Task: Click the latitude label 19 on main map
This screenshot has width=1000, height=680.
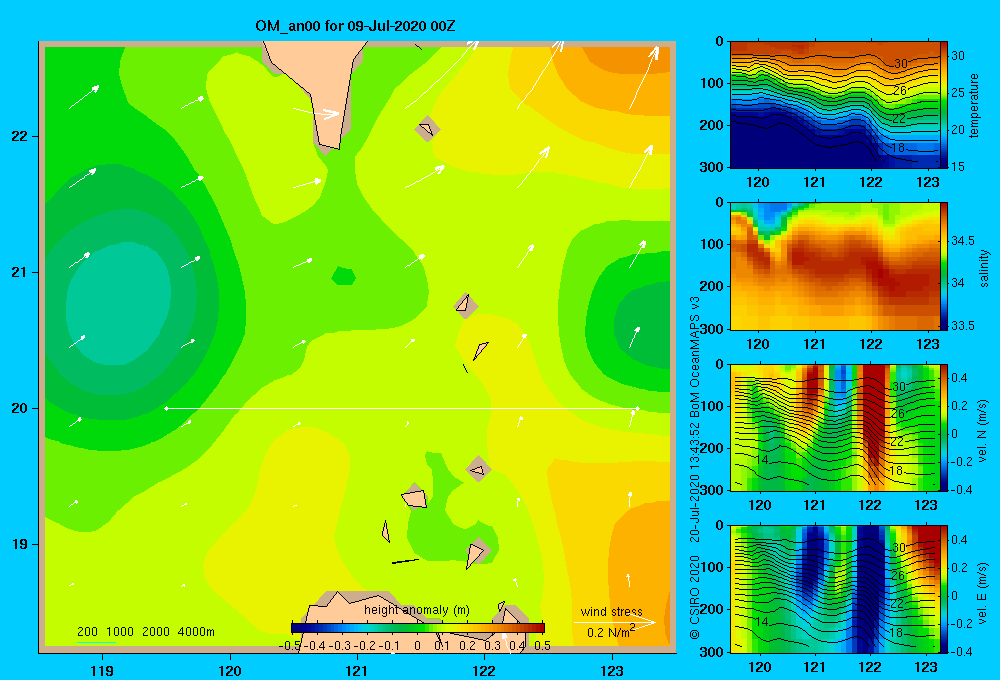Action: click(x=19, y=544)
